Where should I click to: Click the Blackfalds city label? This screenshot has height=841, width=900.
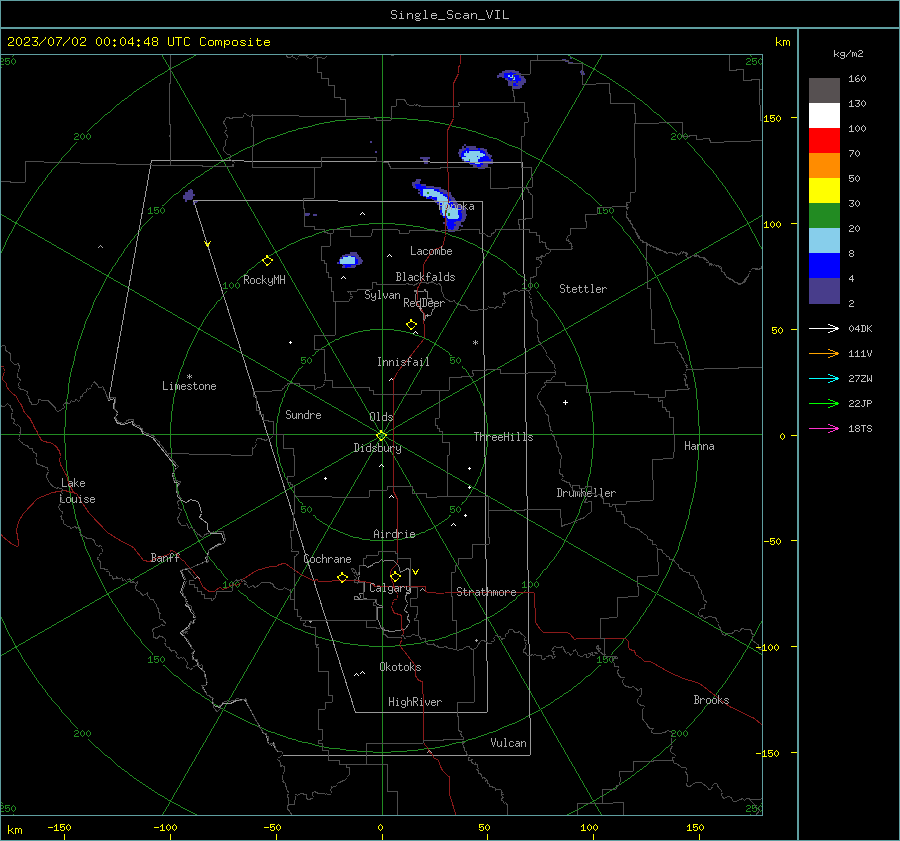[425, 277]
